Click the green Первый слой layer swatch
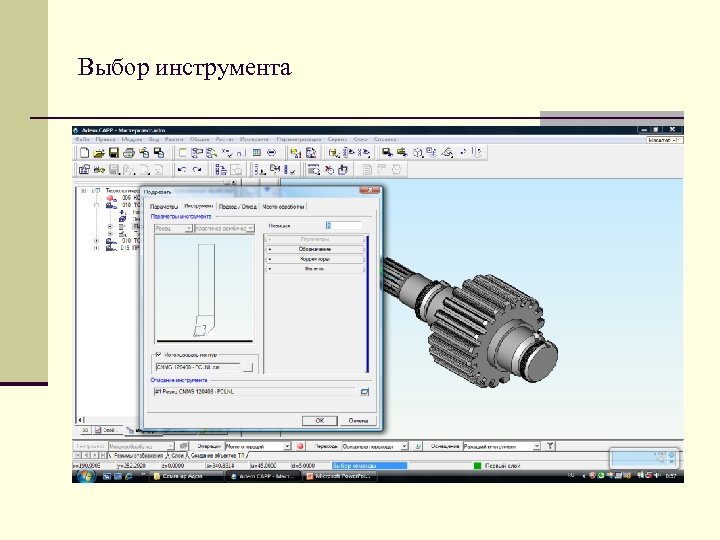Image resolution: width=720 pixels, height=540 pixels. 477,466
